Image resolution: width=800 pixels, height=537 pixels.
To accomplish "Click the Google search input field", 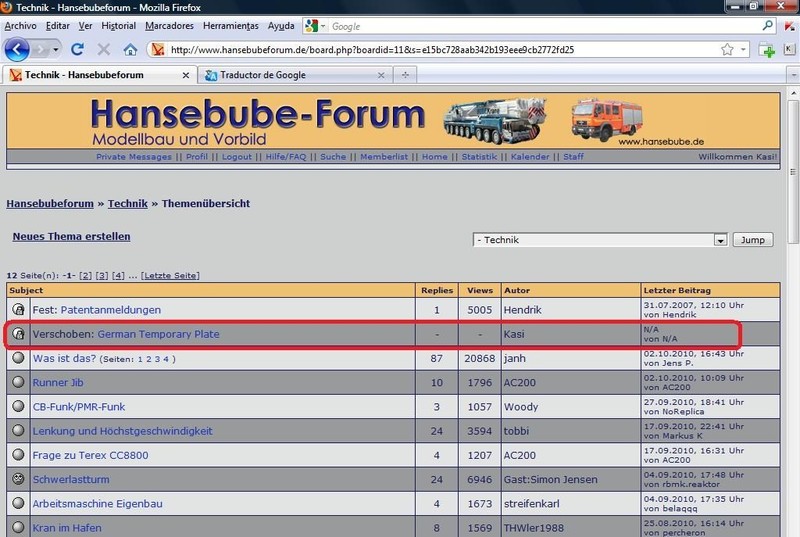I will tap(545, 26).
